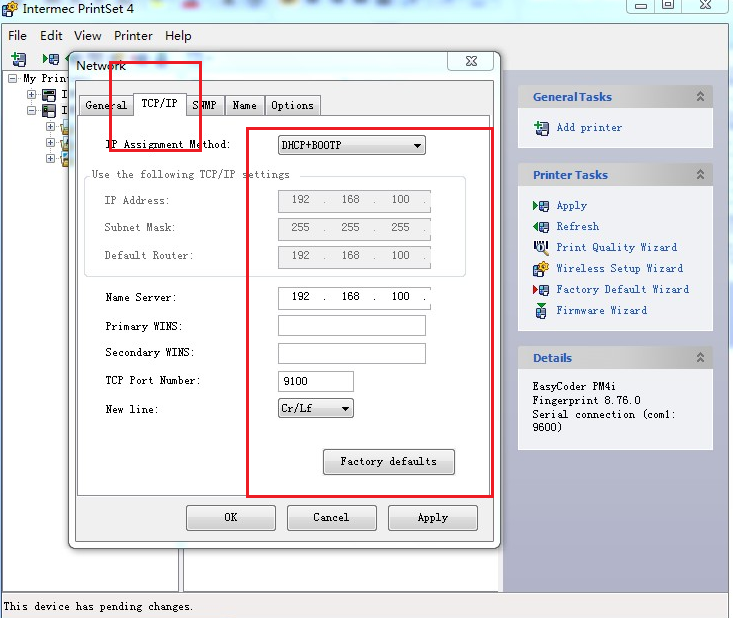
Task: Expand the first child node under second printer
Action: [50, 126]
